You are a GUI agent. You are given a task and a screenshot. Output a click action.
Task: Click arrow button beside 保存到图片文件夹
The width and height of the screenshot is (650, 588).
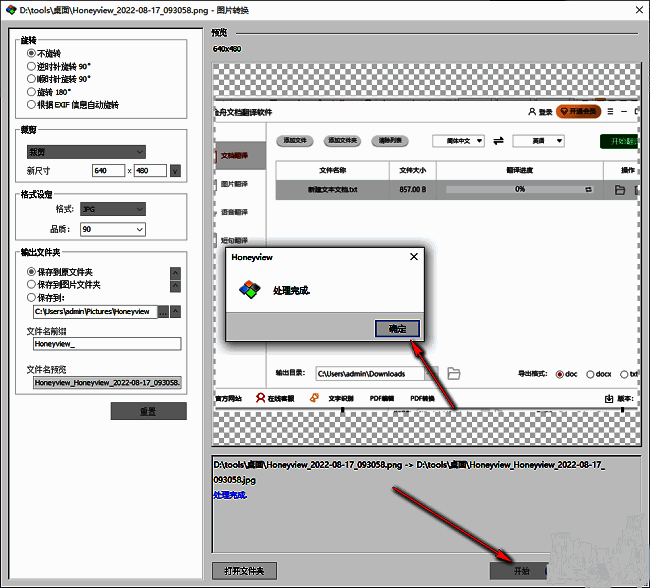176,285
